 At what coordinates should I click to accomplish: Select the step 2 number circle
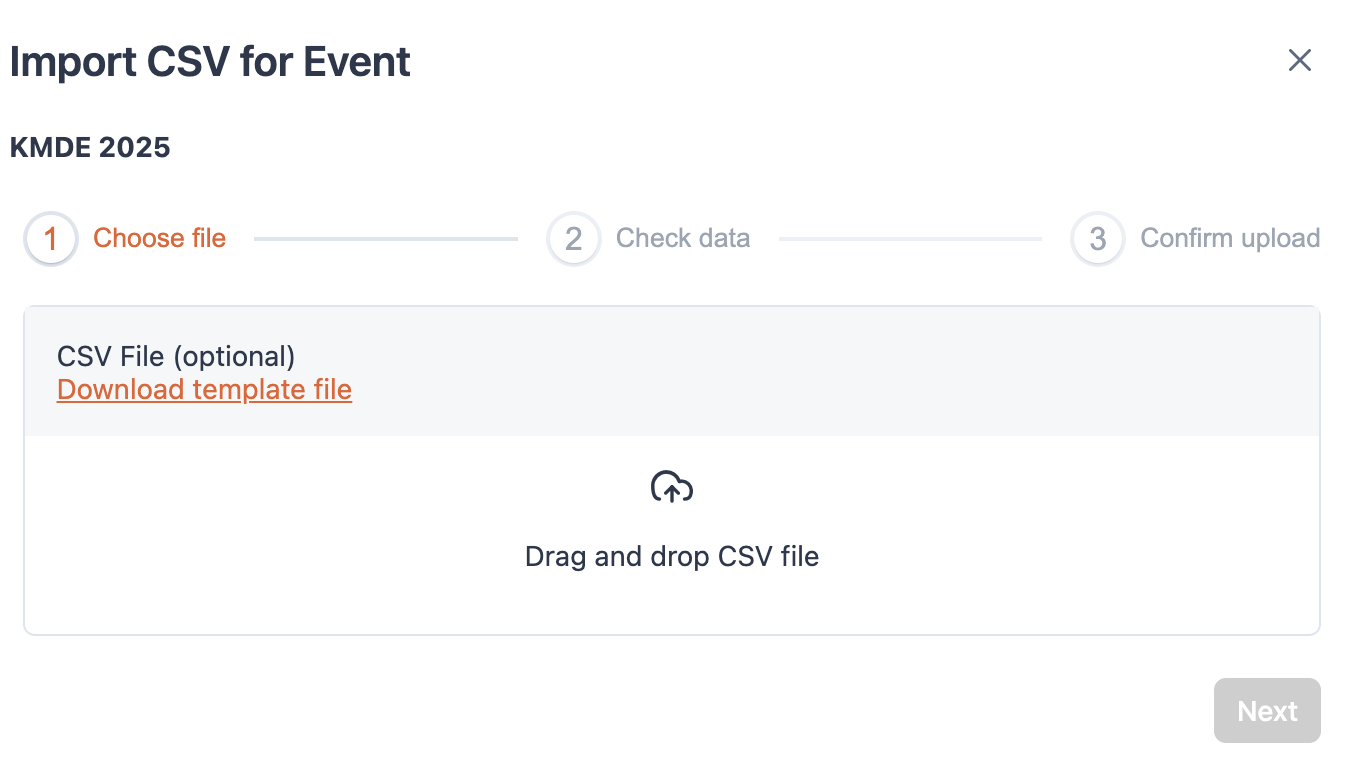pyautogui.click(x=574, y=239)
